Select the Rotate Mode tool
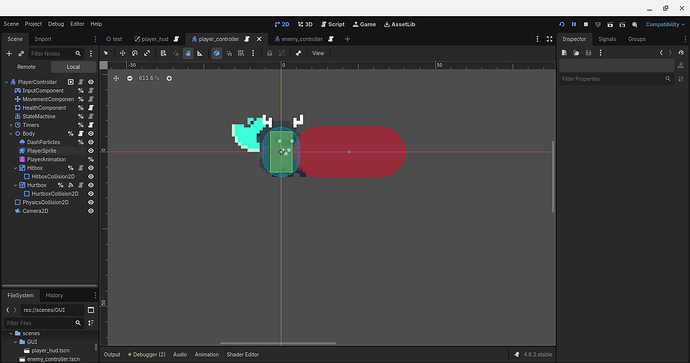 point(135,53)
